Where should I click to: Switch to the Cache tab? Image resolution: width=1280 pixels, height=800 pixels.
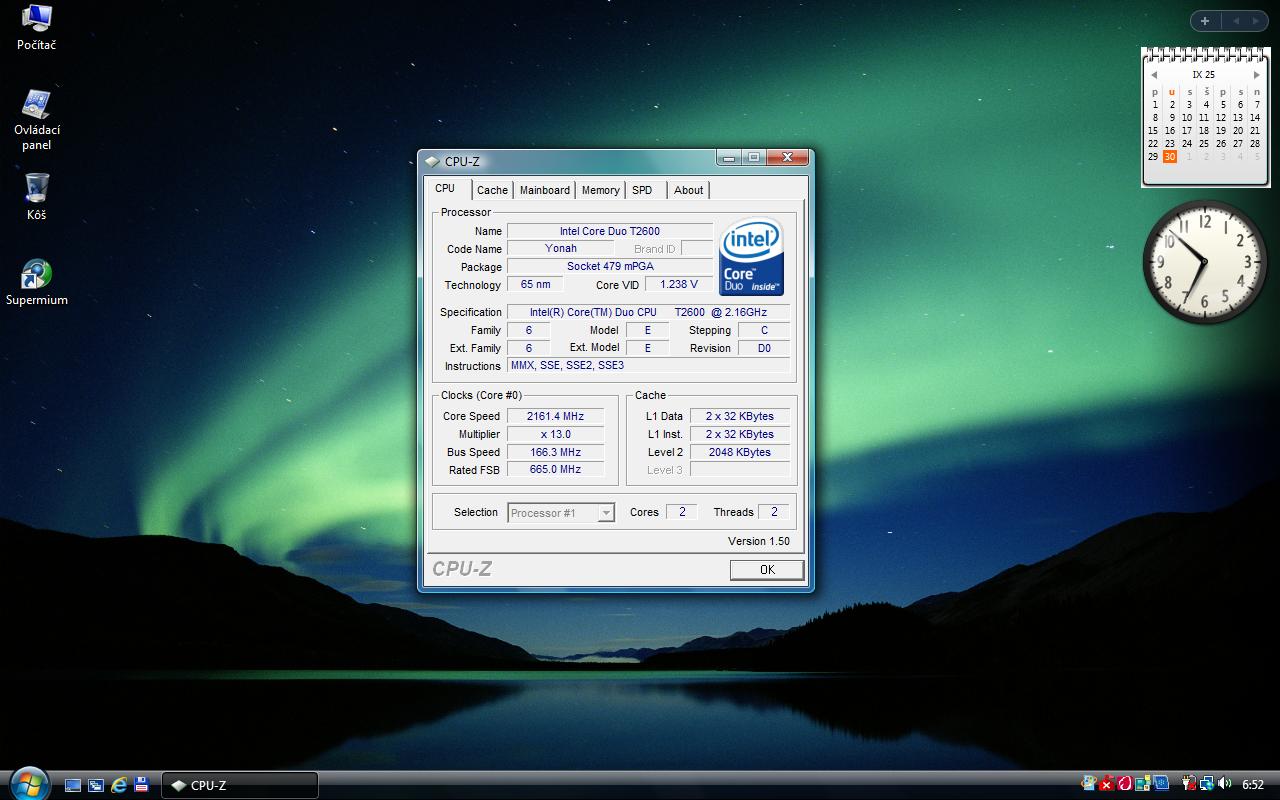click(492, 190)
